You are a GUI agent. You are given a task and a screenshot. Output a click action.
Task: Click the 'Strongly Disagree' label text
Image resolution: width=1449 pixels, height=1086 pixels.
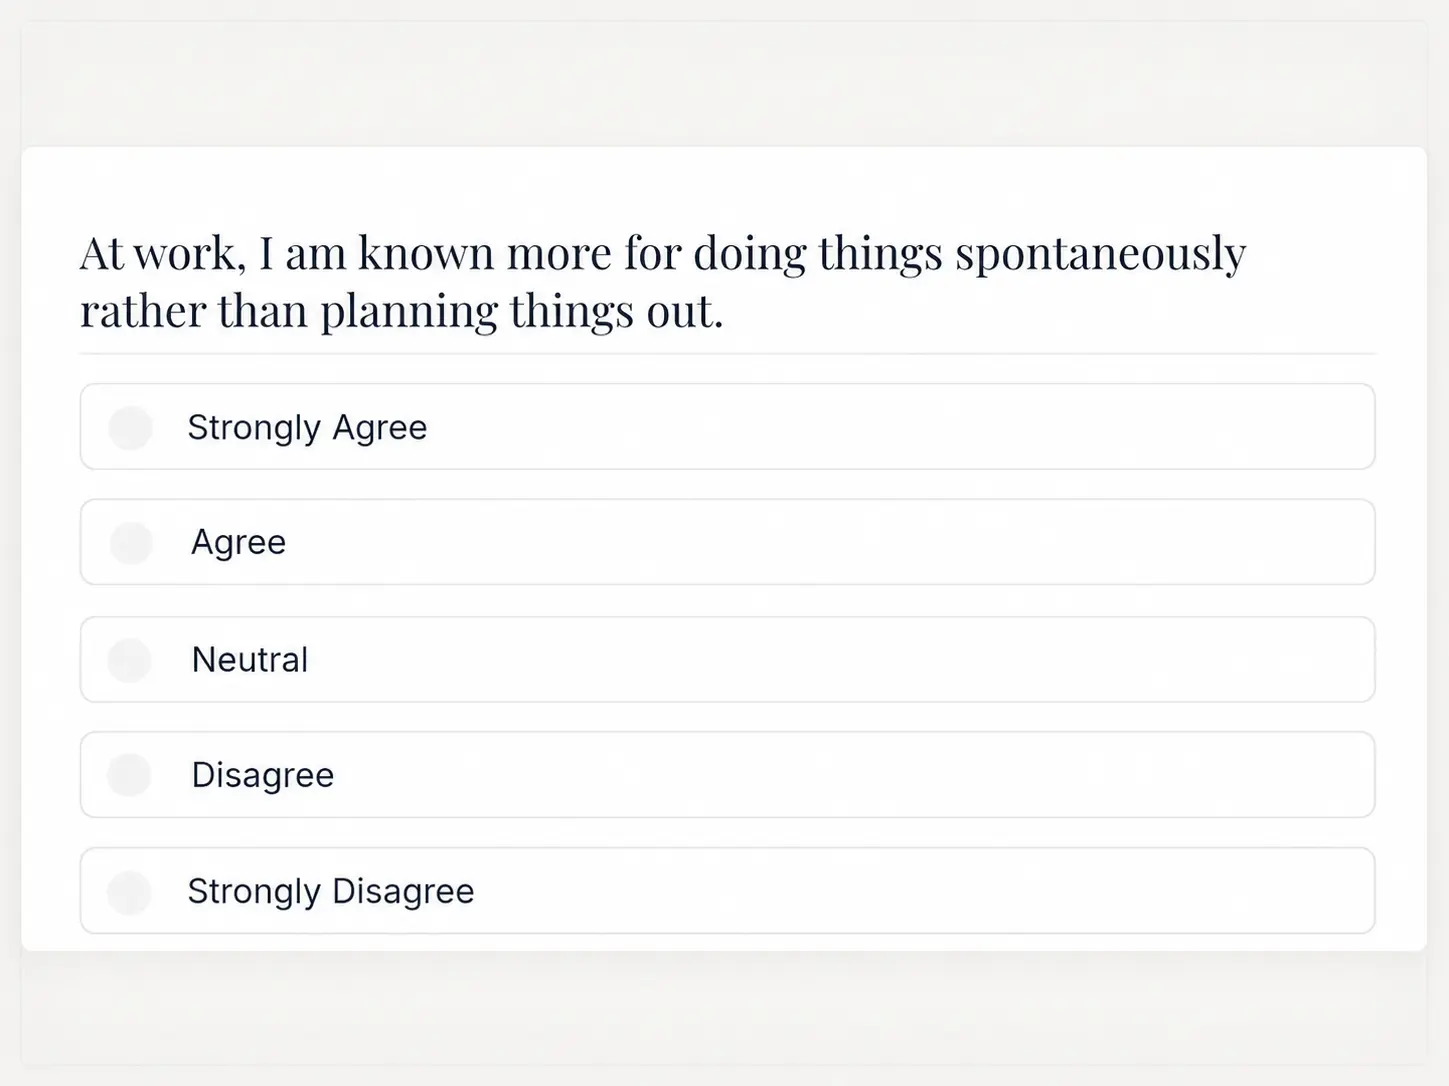click(x=331, y=891)
